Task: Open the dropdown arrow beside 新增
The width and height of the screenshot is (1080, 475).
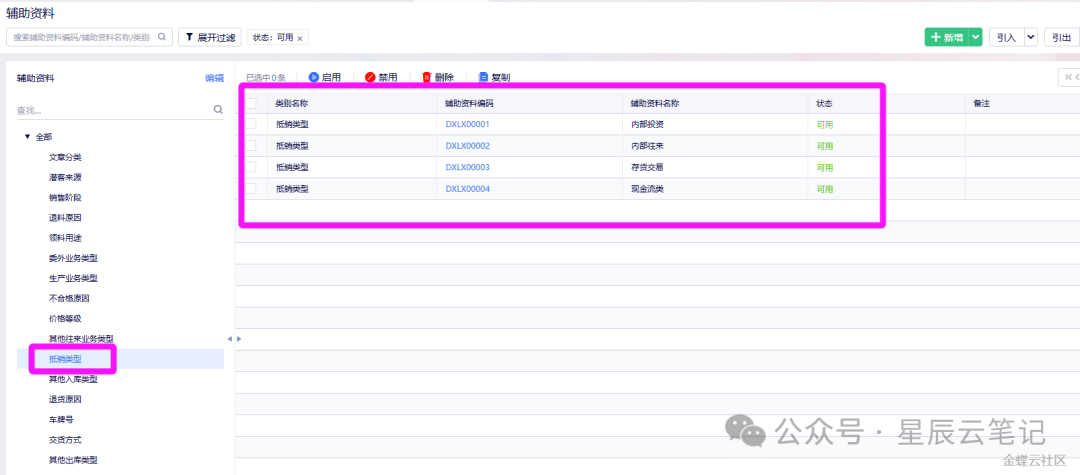Action: pyautogui.click(x=975, y=37)
